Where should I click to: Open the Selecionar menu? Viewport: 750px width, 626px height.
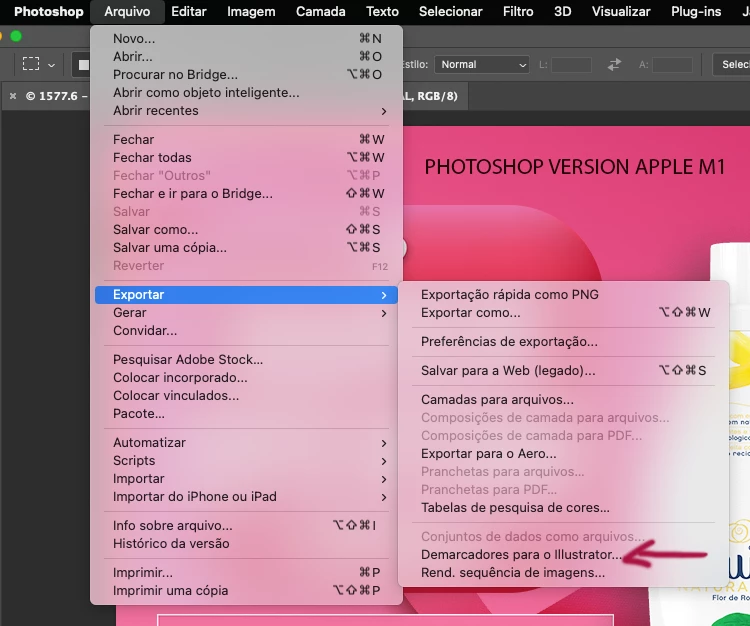coord(451,11)
